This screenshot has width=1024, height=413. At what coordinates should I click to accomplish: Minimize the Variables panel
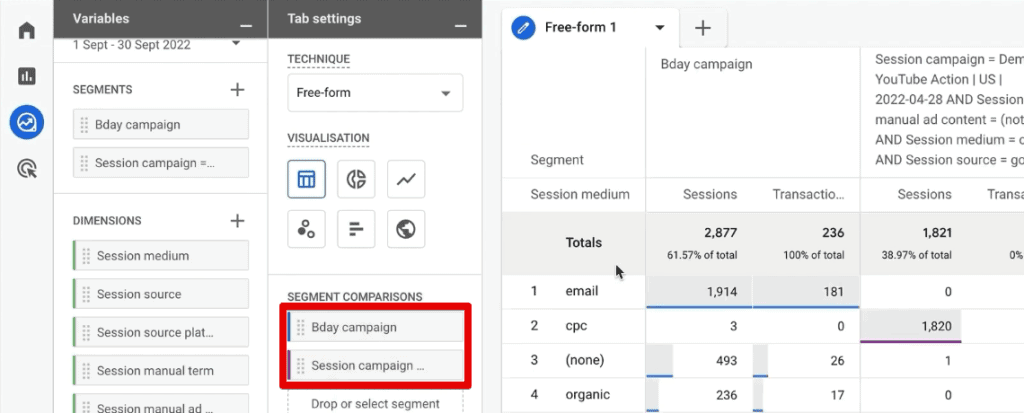(246, 25)
